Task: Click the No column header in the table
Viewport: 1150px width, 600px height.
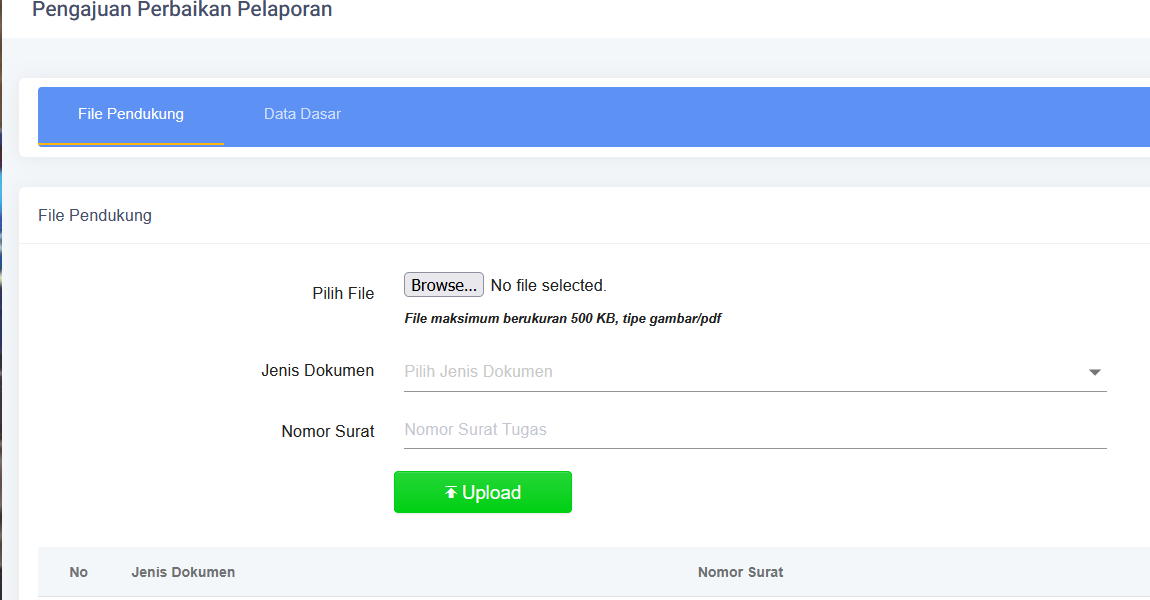Action: [78, 572]
